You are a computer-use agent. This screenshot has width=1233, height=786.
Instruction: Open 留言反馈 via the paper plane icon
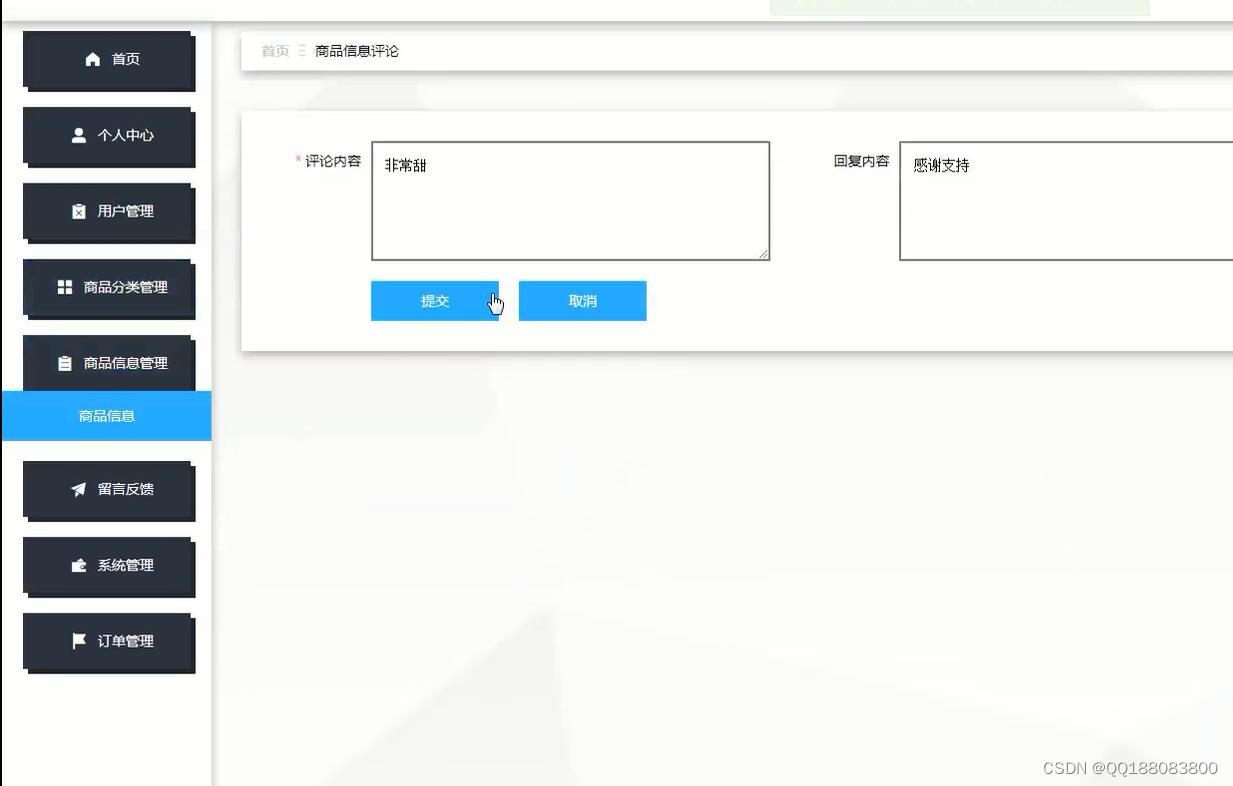78,489
